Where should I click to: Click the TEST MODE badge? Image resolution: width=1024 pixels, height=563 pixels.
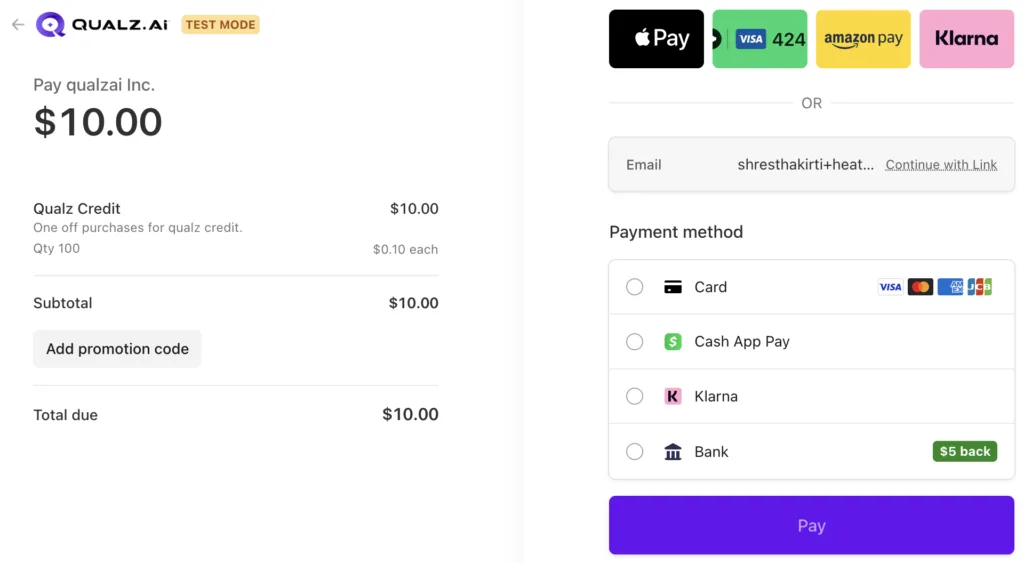tap(220, 25)
